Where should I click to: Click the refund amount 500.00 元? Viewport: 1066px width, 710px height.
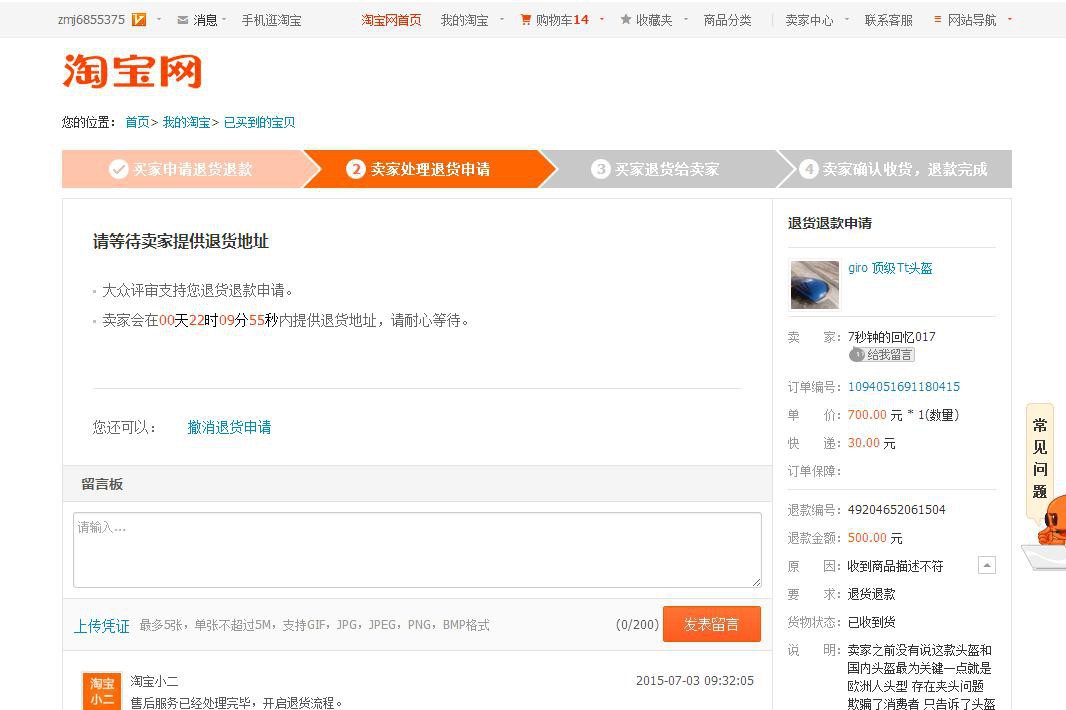(875, 538)
